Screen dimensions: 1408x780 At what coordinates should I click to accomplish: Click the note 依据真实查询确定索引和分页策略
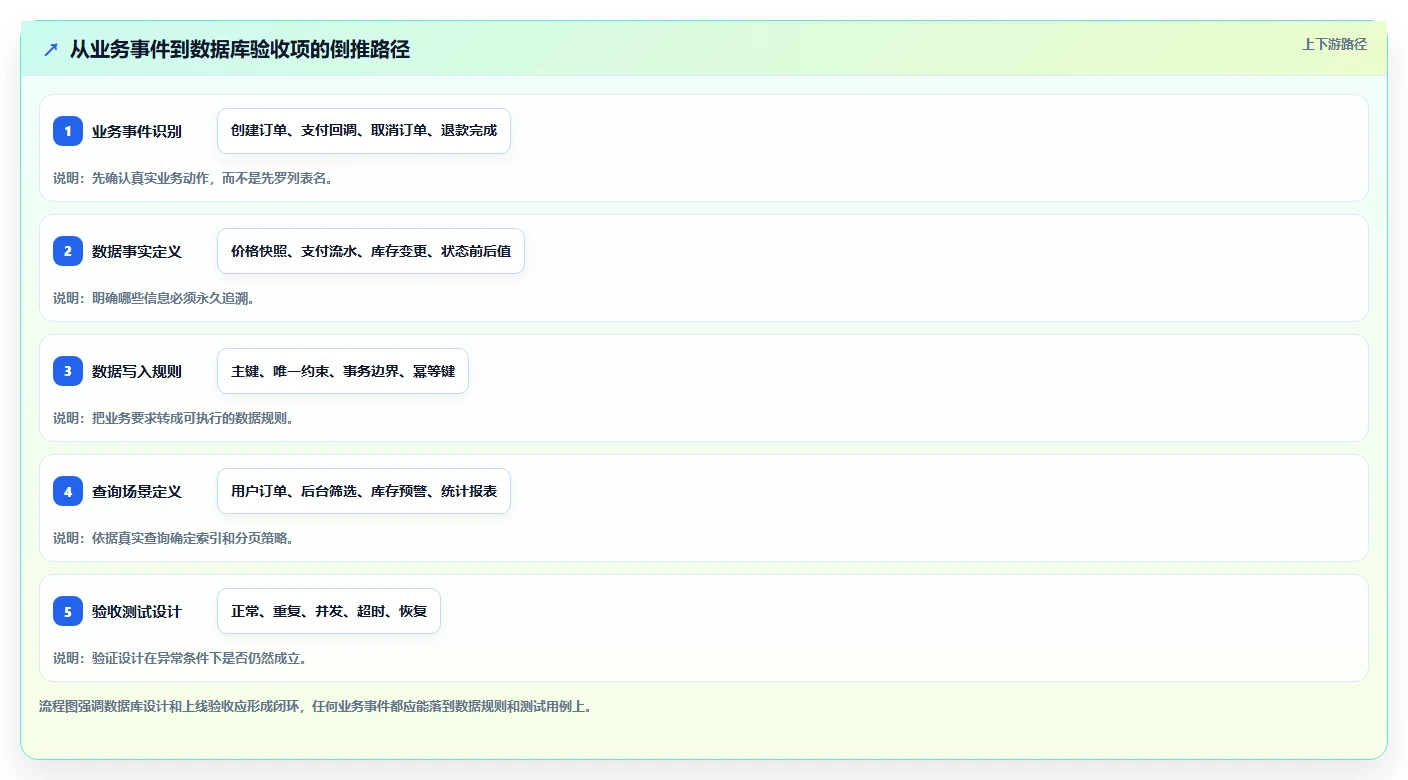pyautogui.click(x=174, y=538)
